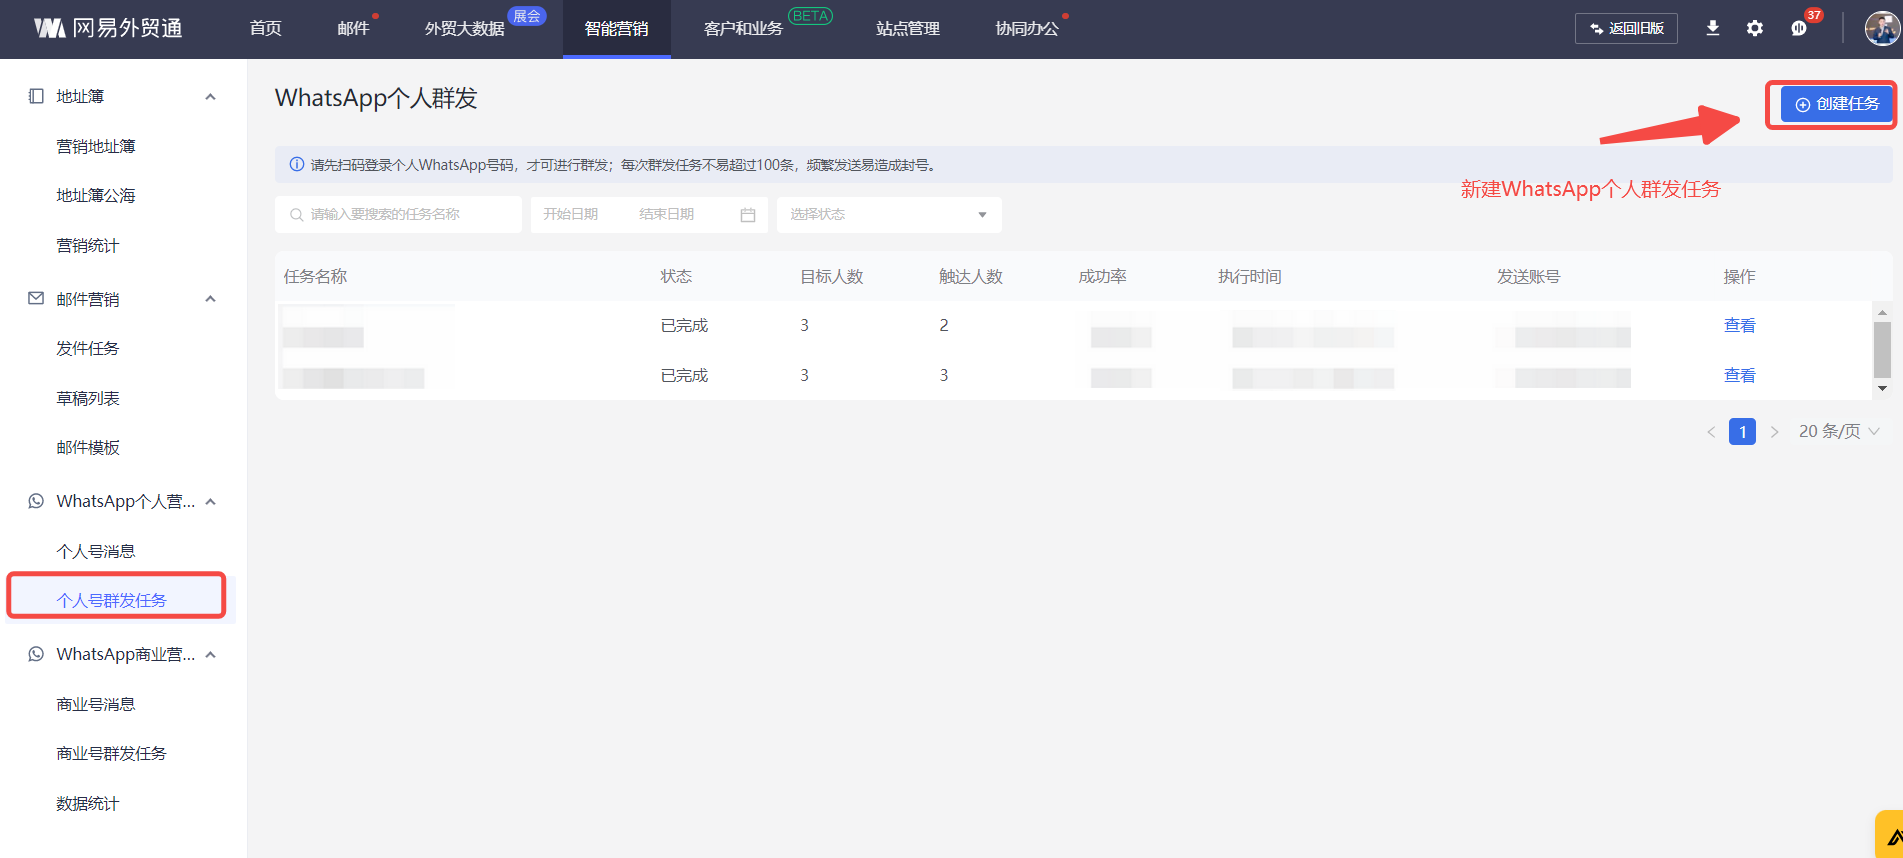1903x858 pixels.
Task: Click the table vertical scrollbar thumb
Action: [1882, 349]
